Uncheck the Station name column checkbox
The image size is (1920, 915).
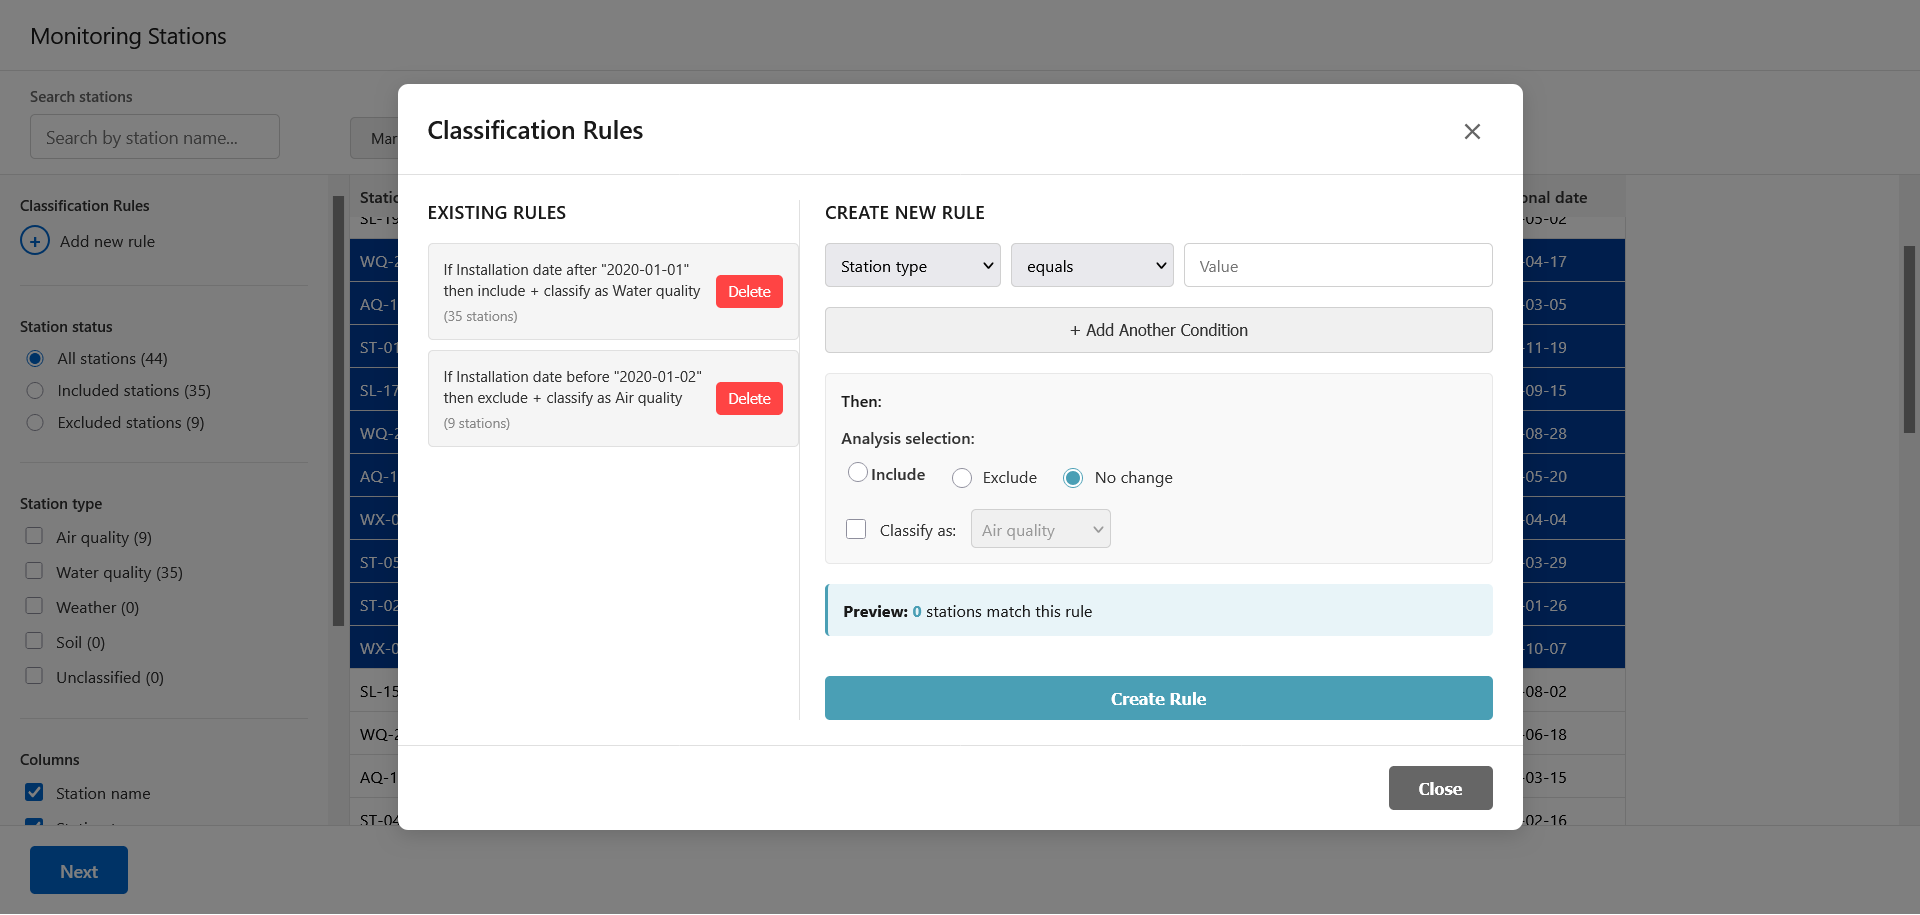34,792
